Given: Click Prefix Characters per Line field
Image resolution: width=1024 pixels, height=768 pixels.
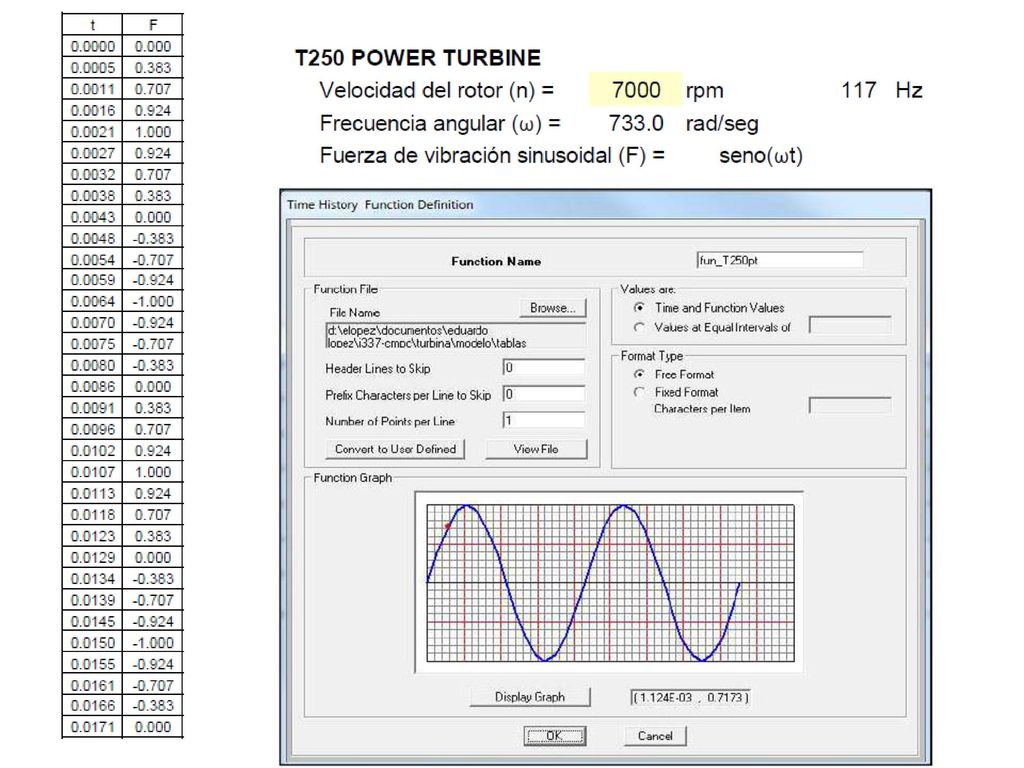Looking at the screenshot, I should click(543, 394).
